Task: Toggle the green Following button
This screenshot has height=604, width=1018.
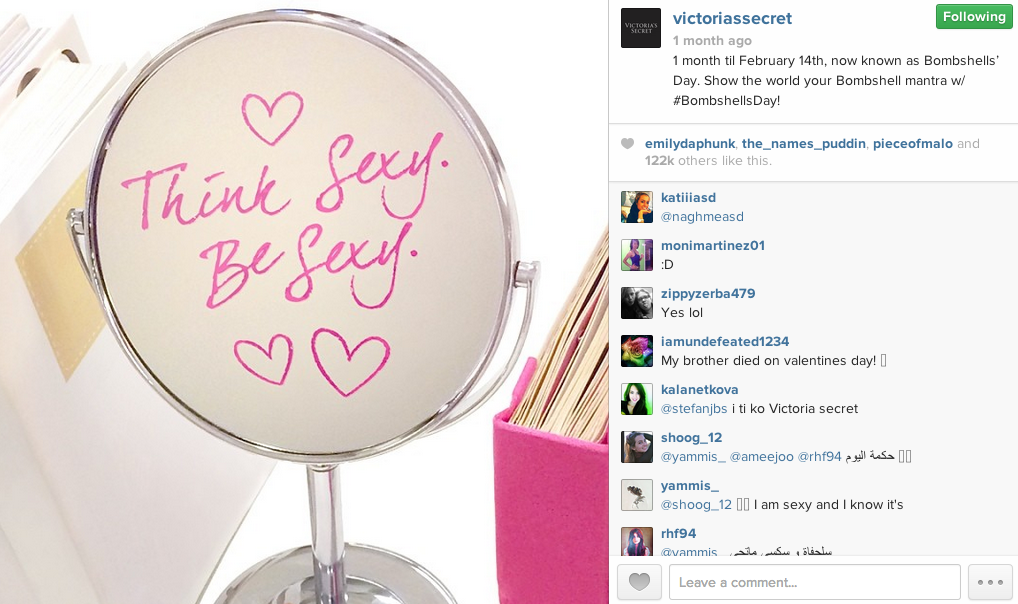Action: 974,17
